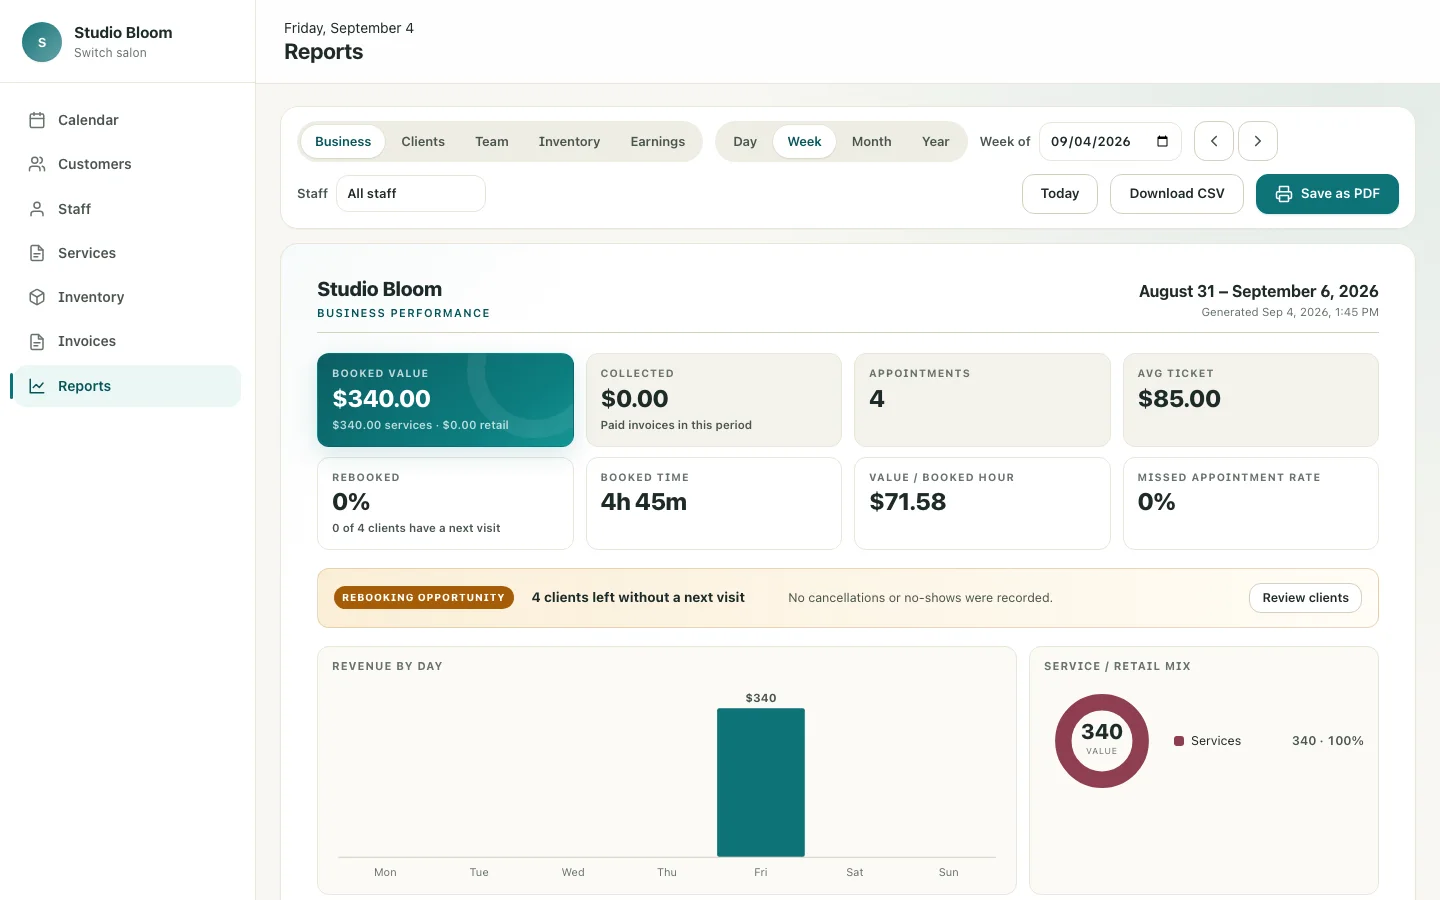Click the Review clients button
The image size is (1440, 900).
(1305, 598)
